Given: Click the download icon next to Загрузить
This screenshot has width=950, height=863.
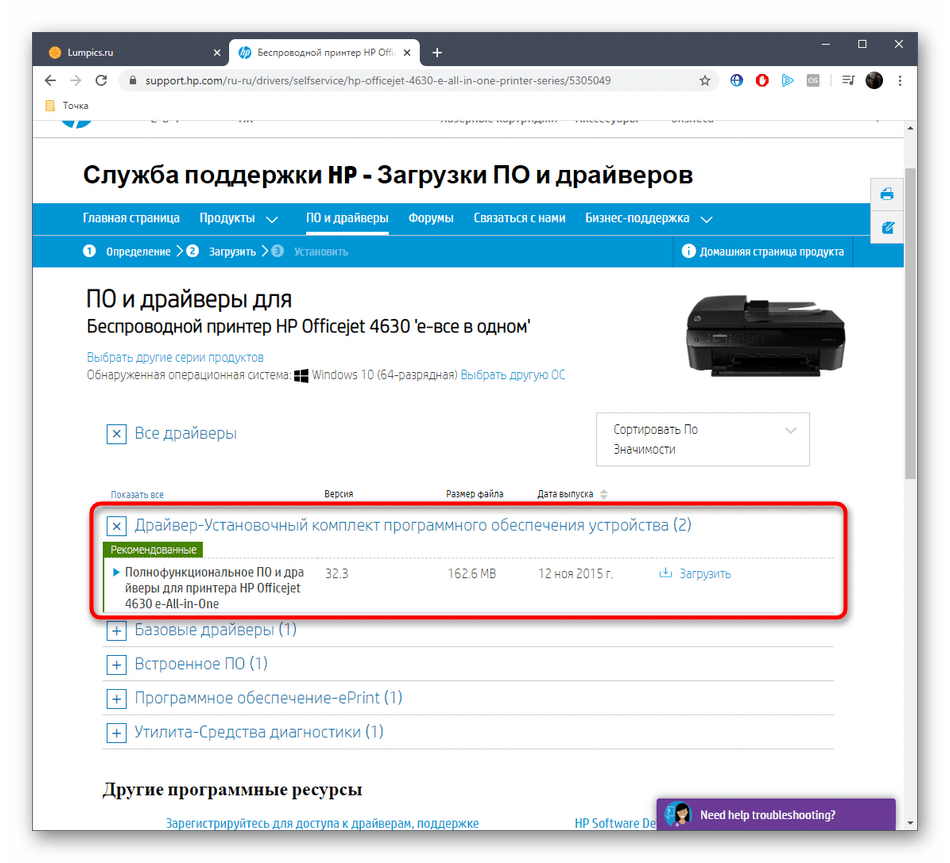Looking at the screenshot, I should 664,573.
